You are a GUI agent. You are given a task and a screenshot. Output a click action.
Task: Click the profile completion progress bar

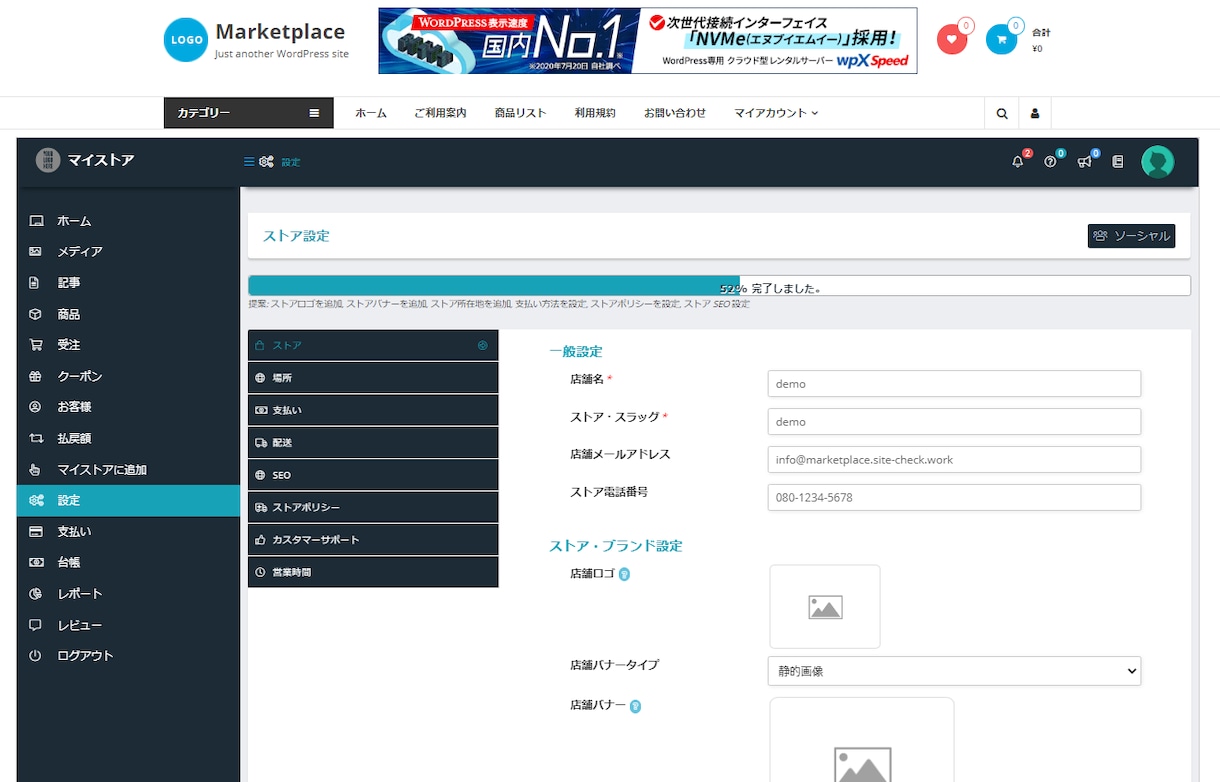[x=719, y=286]
